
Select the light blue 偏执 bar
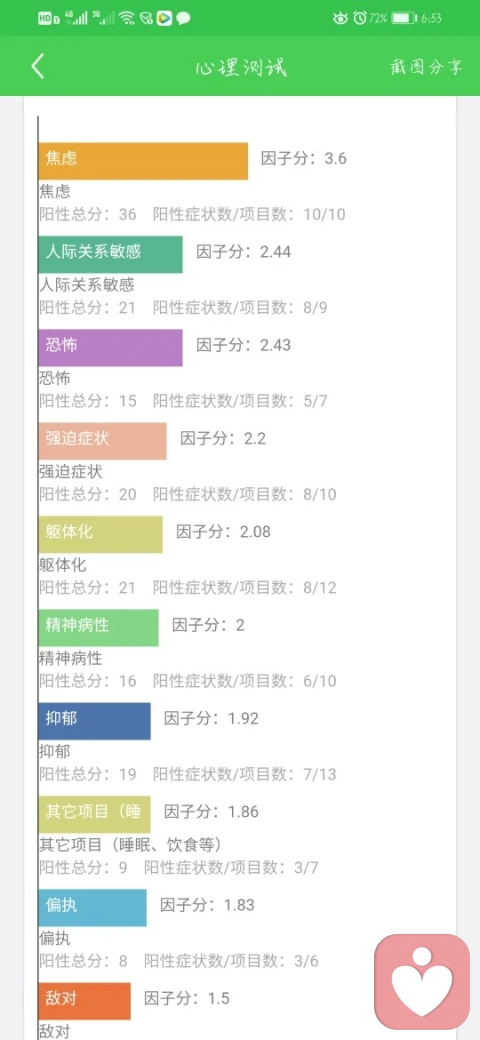click(x=93, y=907)
